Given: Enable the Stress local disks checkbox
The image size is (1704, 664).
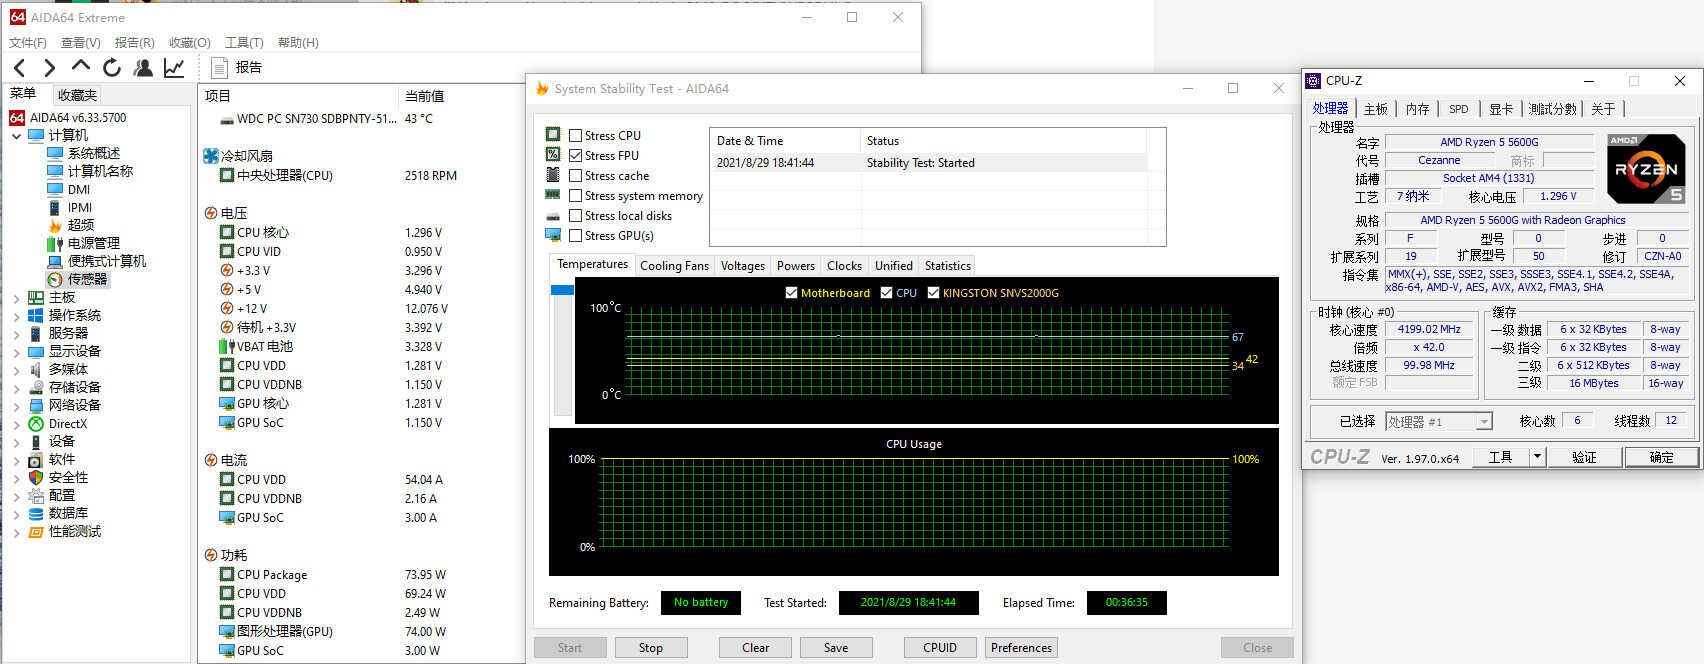Looking at the screenshot, I should coord(576,215).
